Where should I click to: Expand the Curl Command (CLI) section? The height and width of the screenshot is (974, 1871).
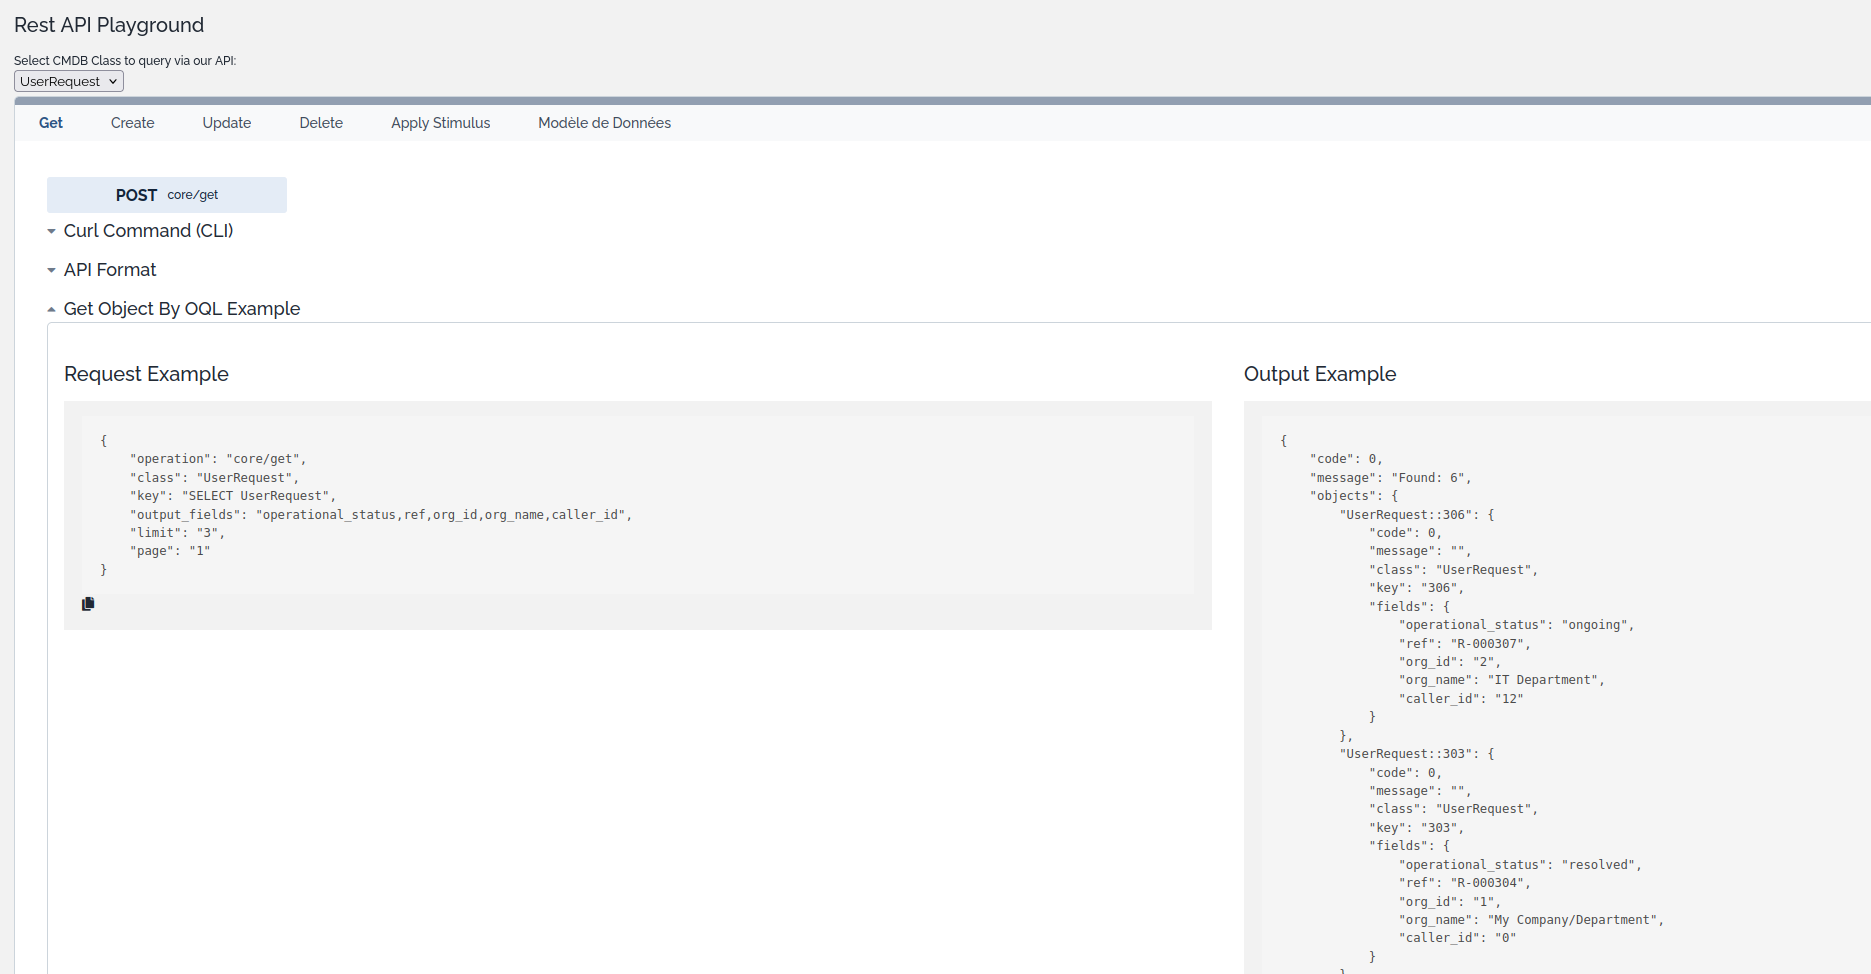point(148,231)
